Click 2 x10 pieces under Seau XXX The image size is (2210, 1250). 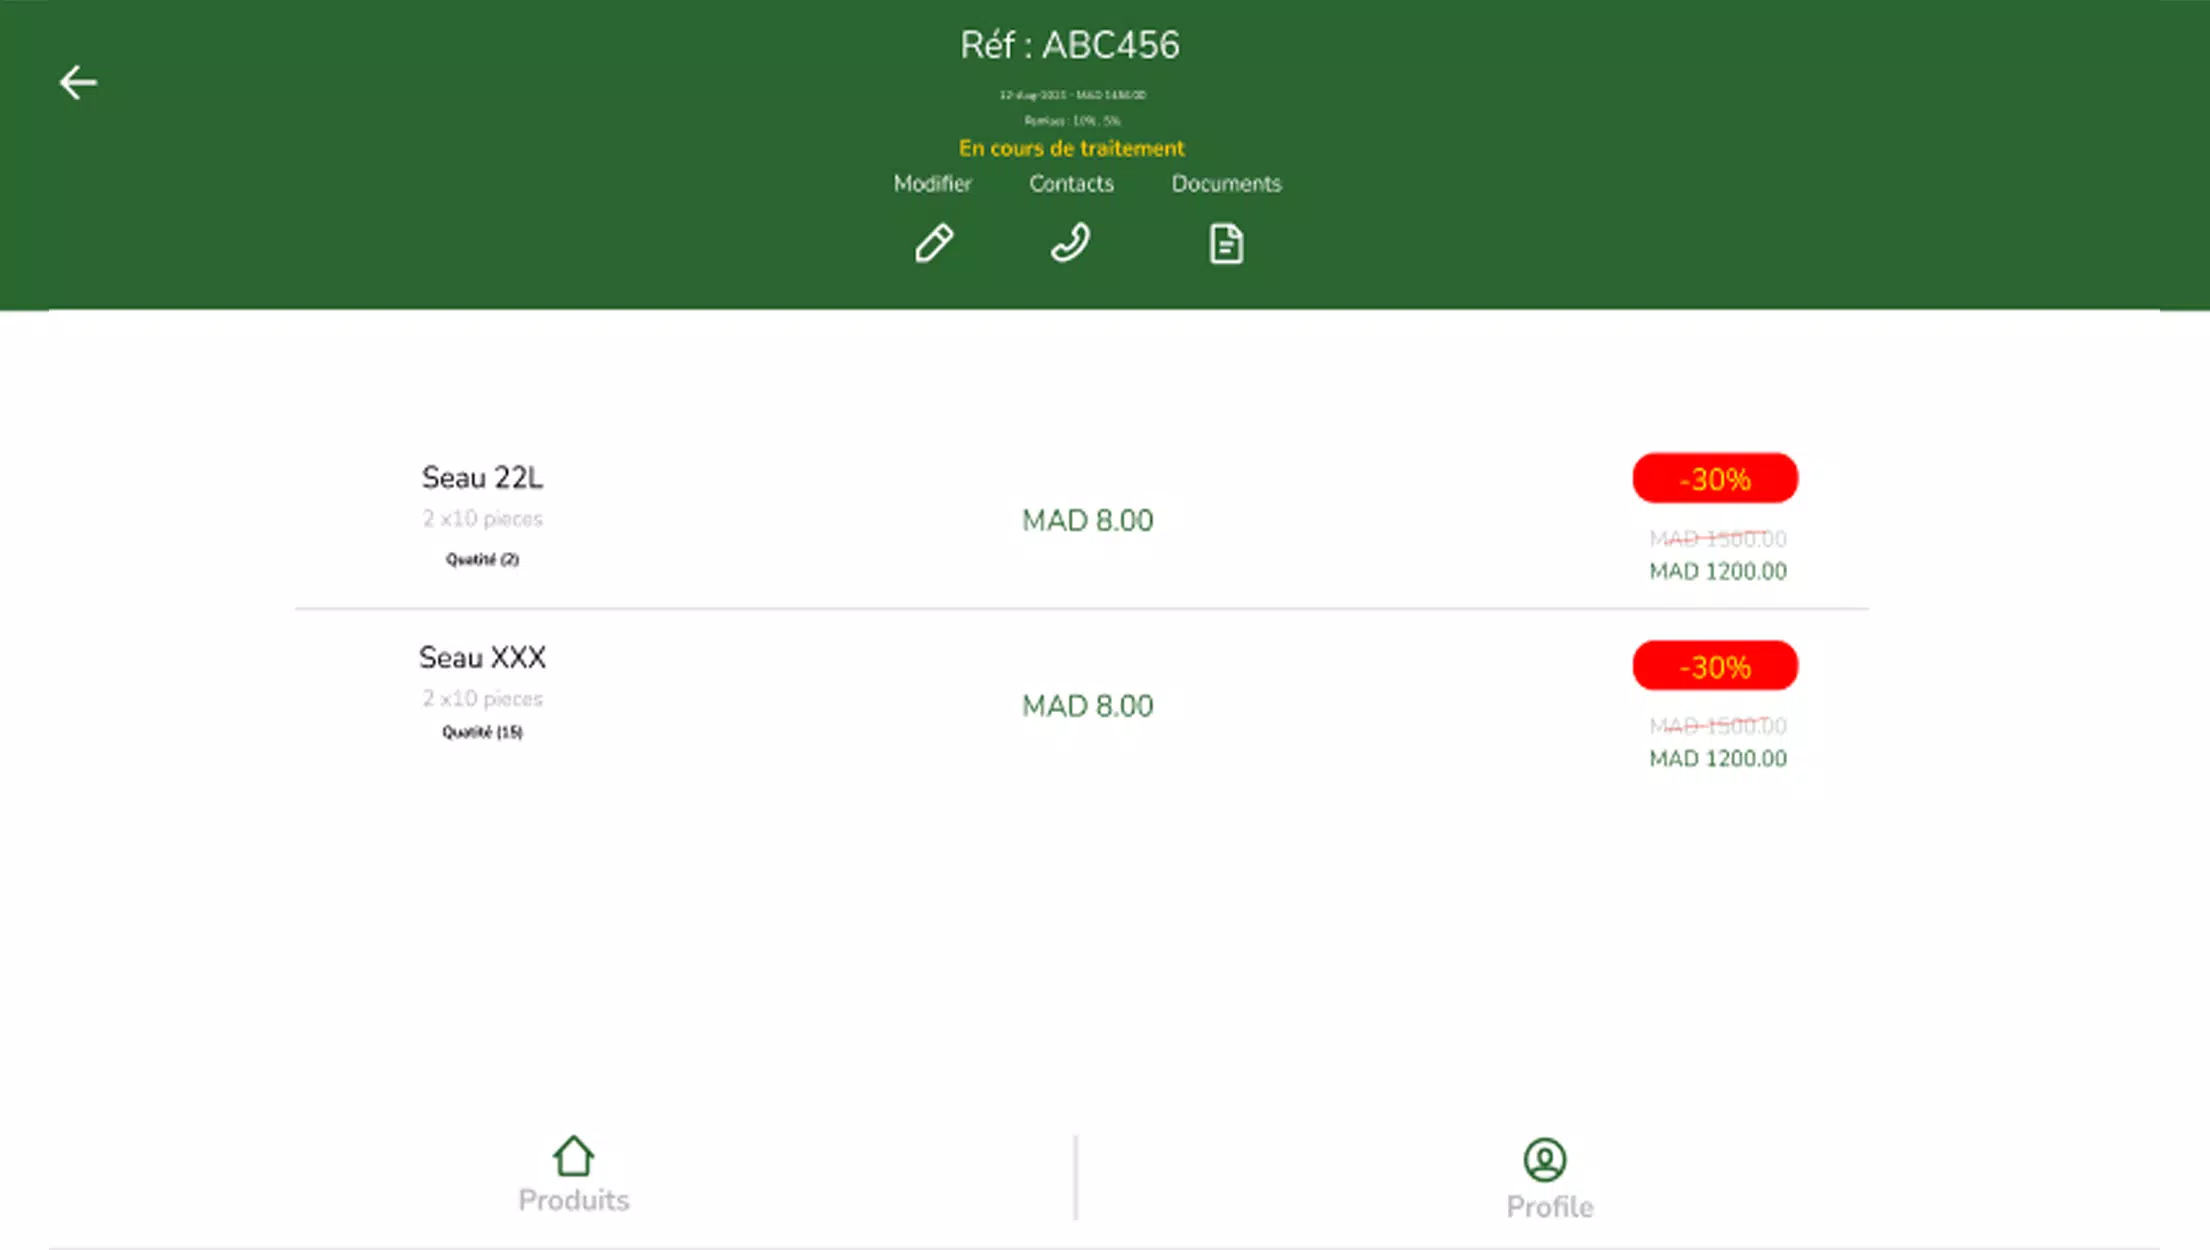click(482, 699)
